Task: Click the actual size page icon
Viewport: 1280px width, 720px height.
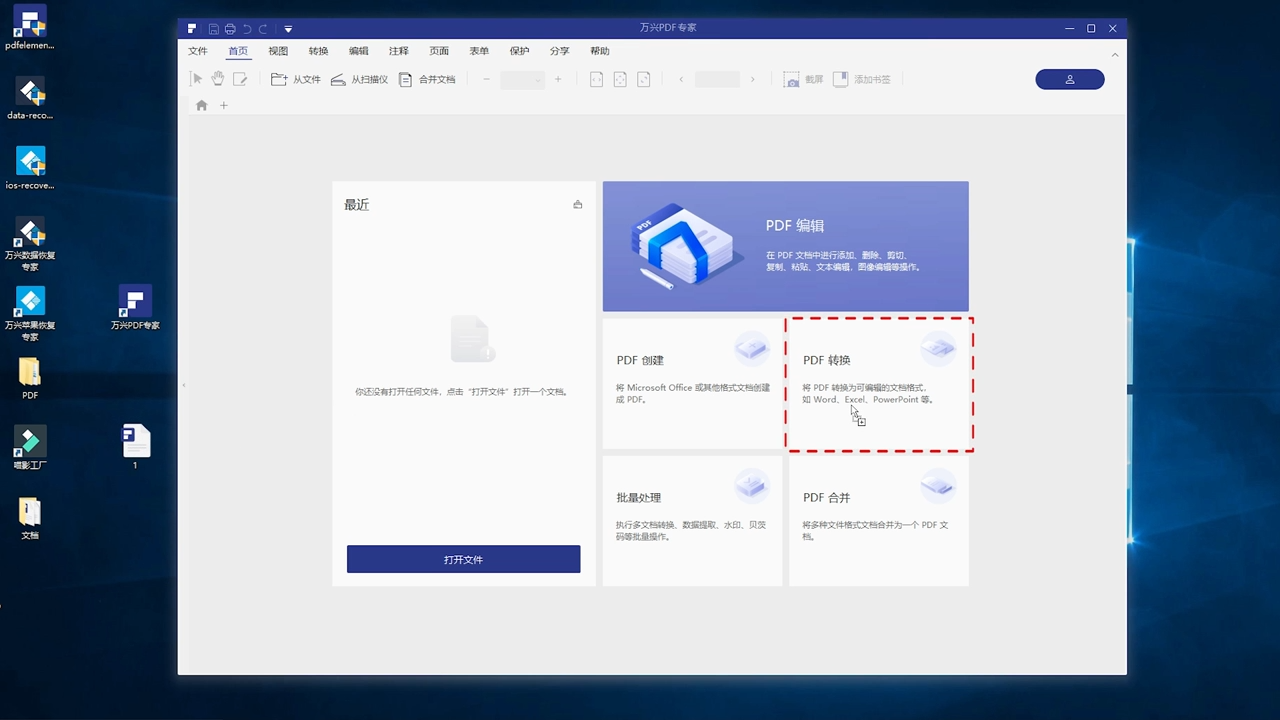Action: pos(644,79)
